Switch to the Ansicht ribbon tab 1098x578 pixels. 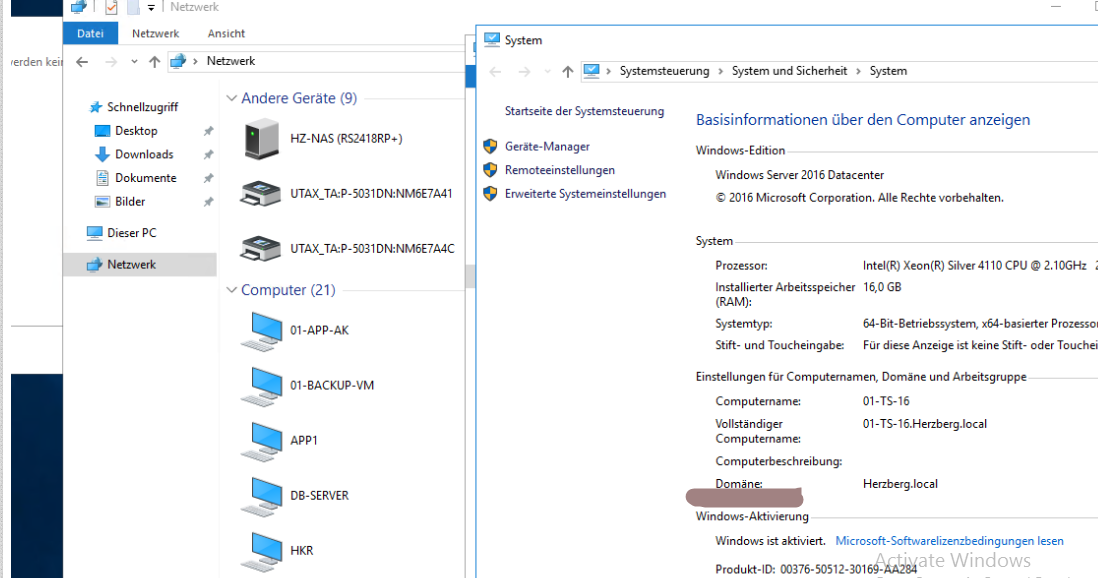coord(226,33)
